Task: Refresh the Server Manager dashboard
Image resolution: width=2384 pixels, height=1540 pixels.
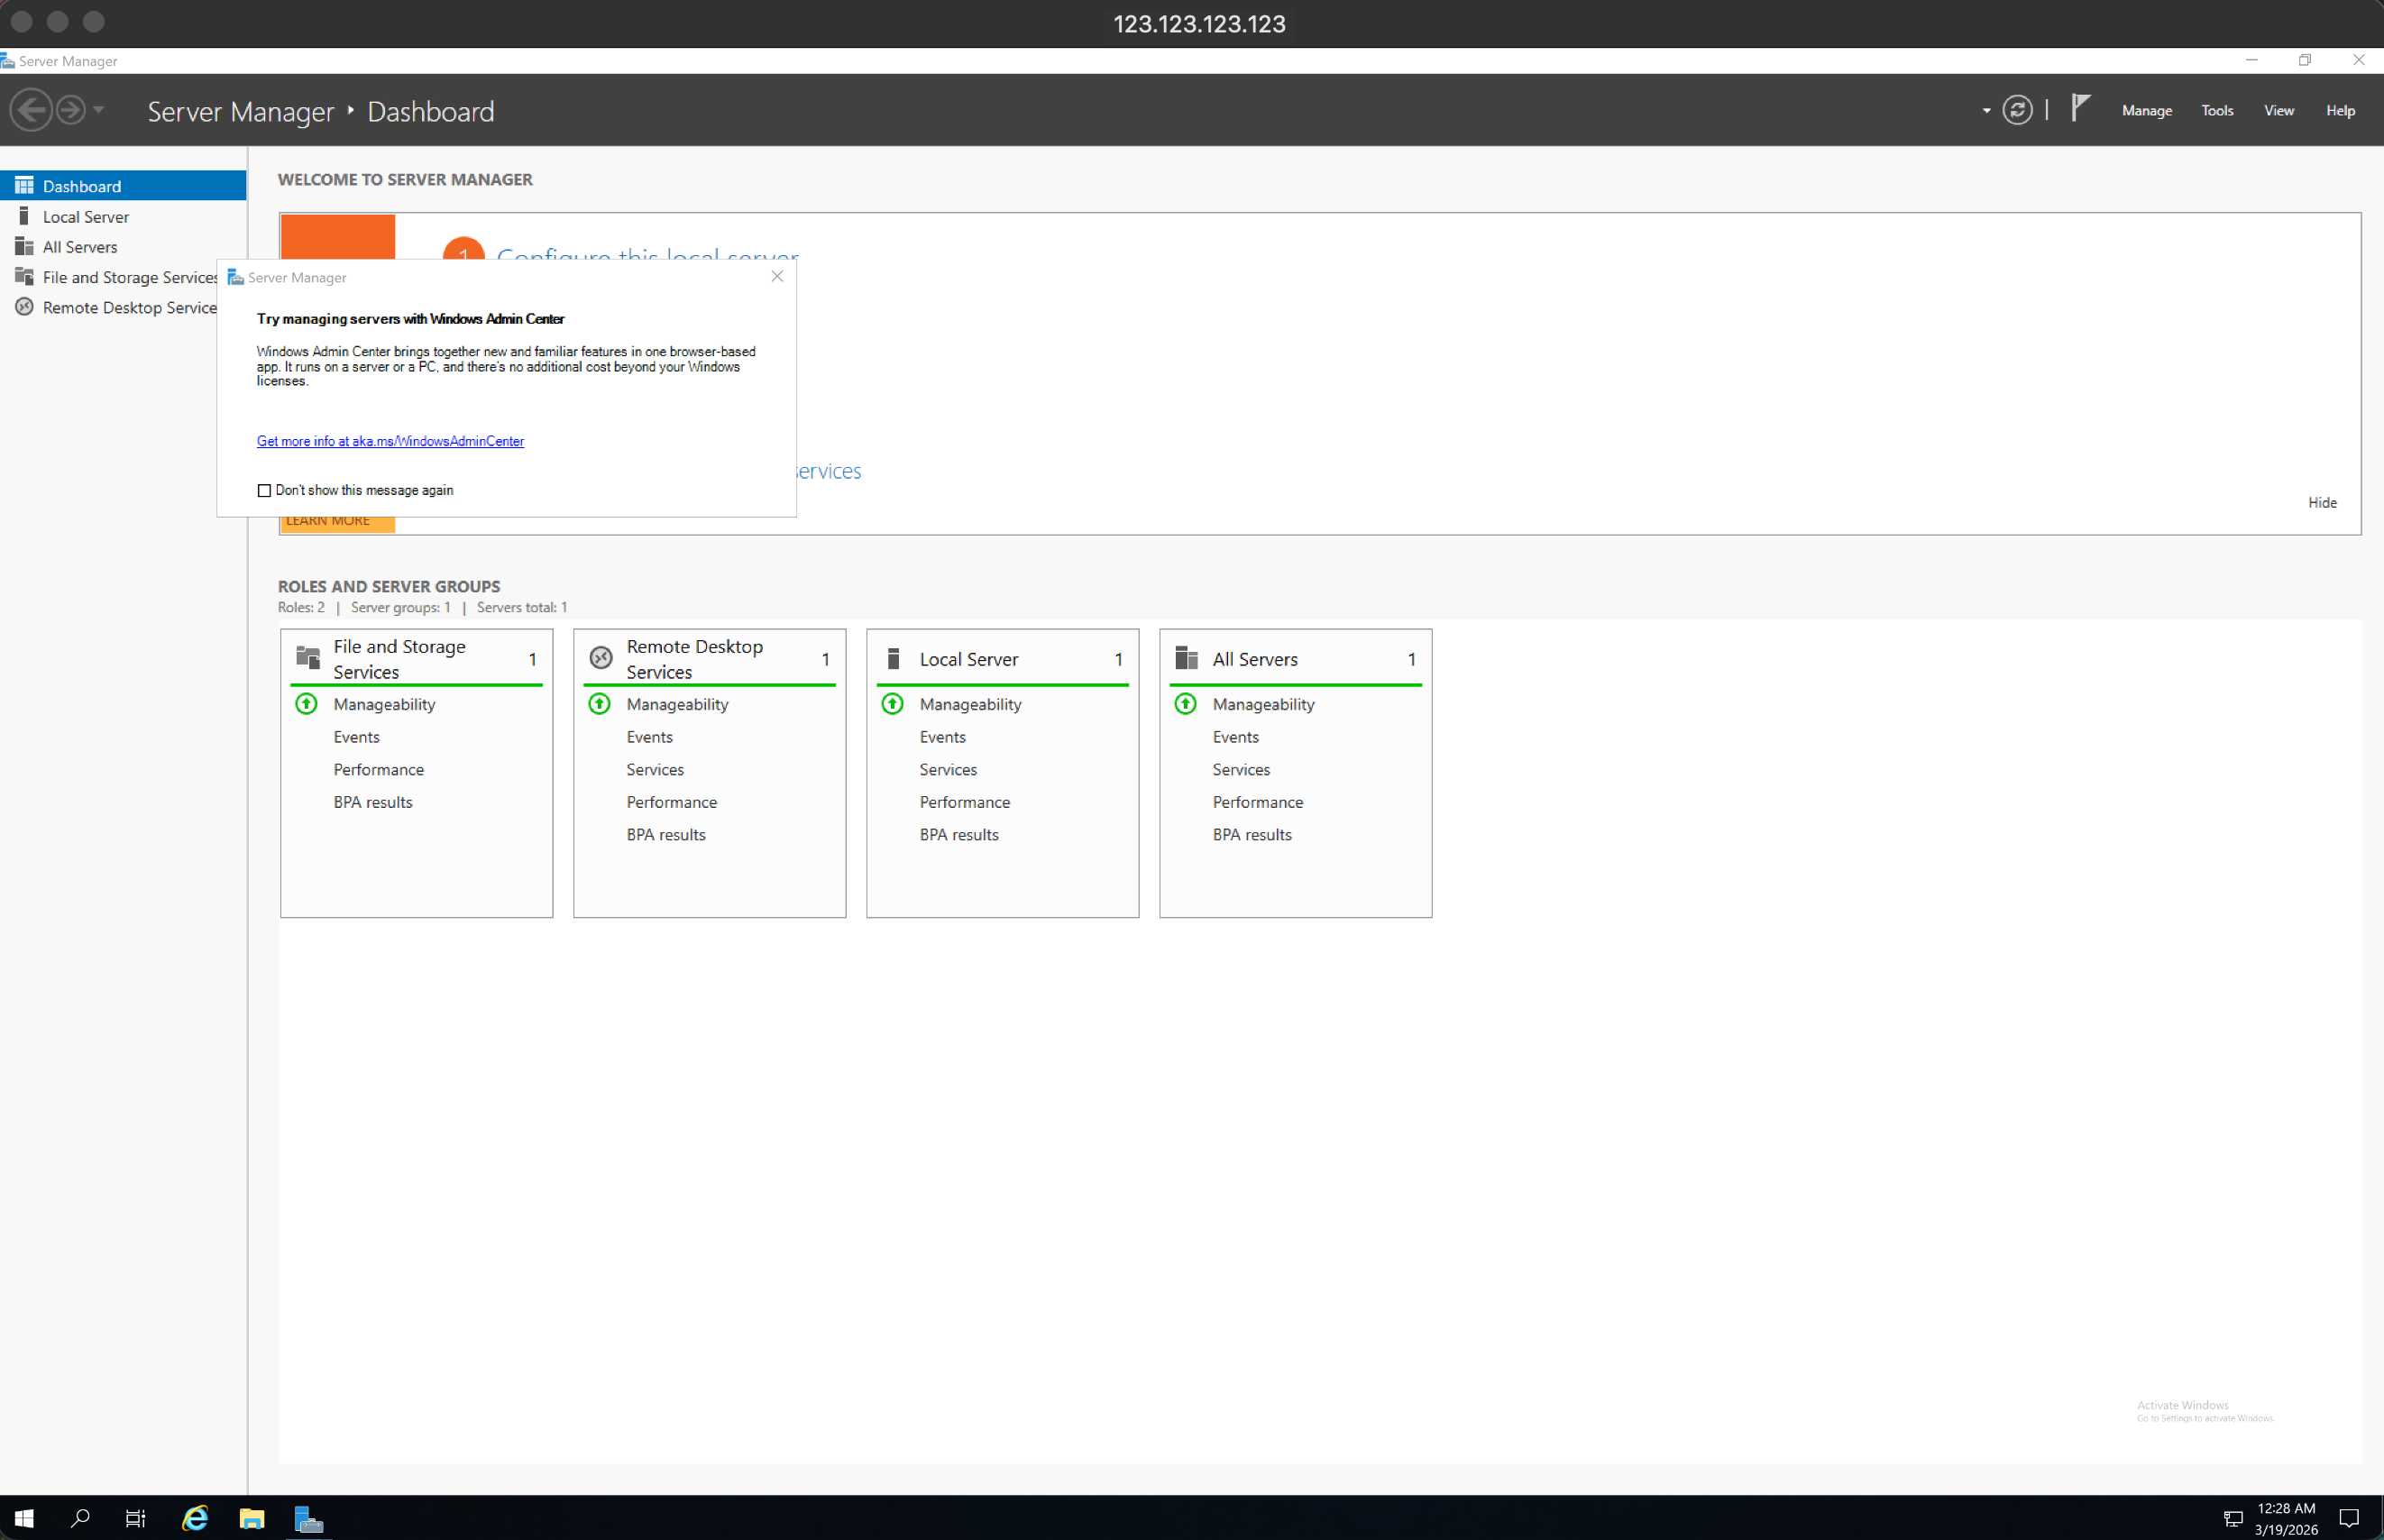Action: (x=2017, y=110)
